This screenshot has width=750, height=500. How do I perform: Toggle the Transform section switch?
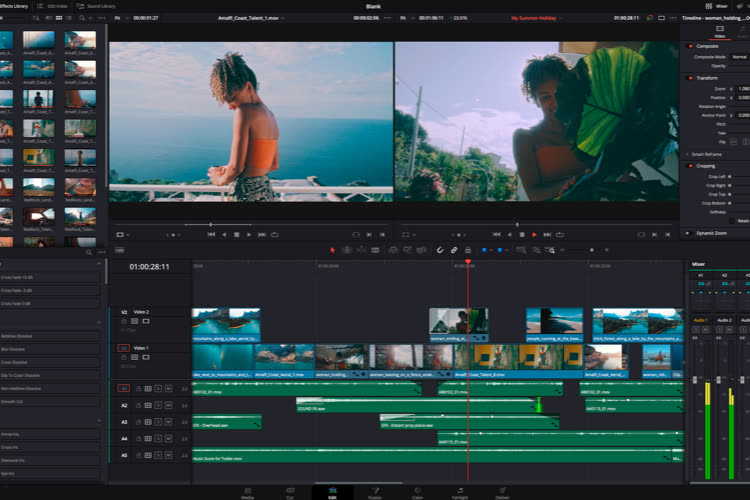690,78
